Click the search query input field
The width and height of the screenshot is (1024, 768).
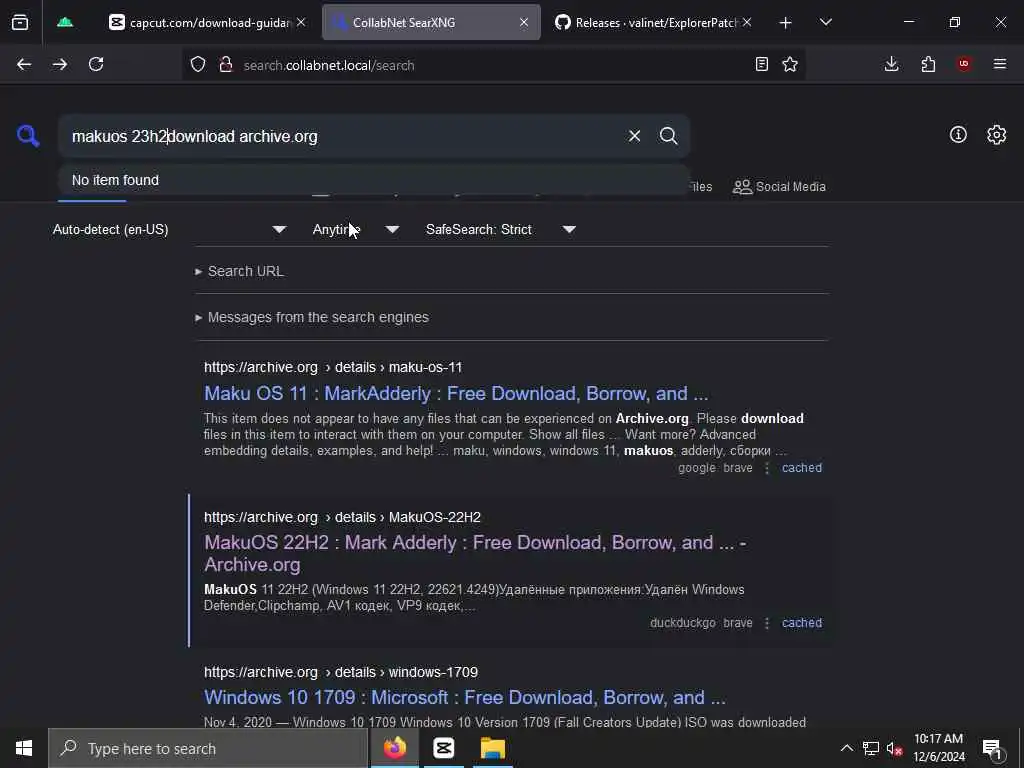click(343, 136)
